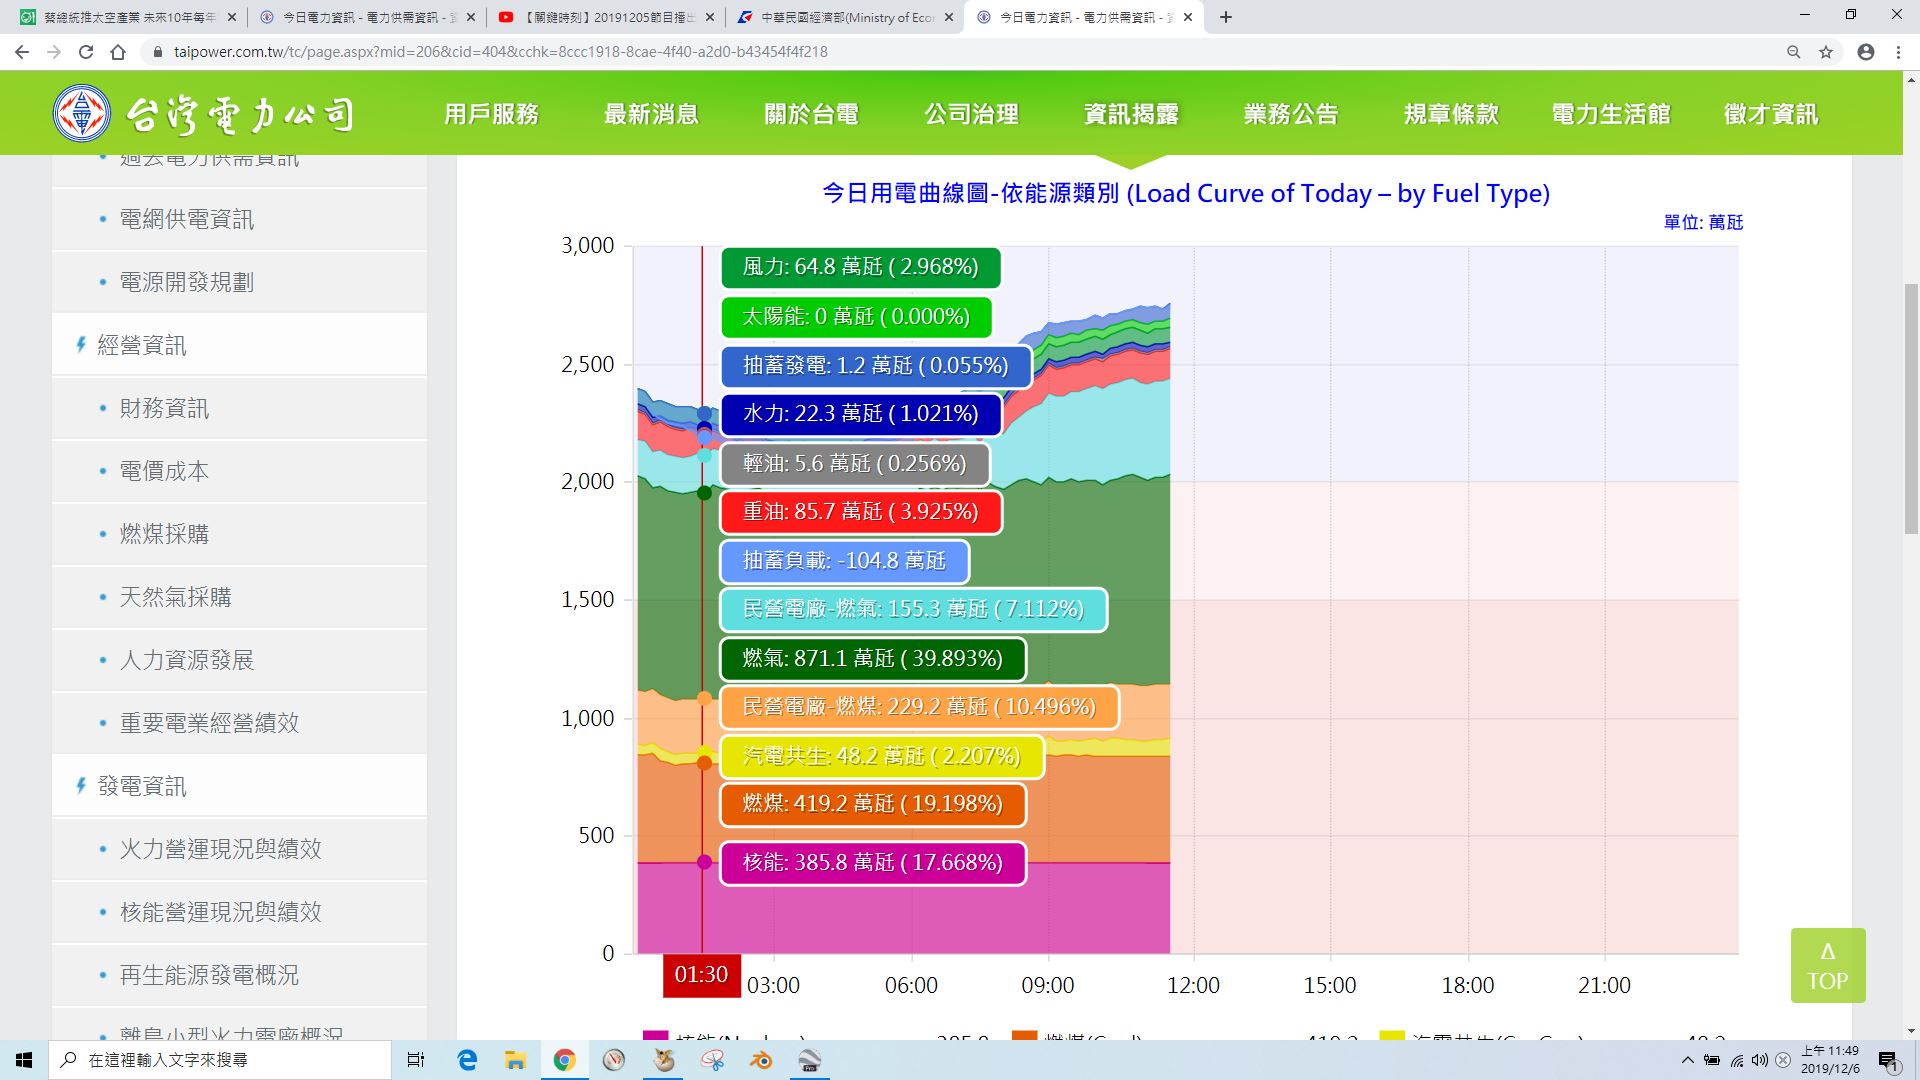Open 重要電業經營績效 sidebar link
This screenshot has height=1080, width=1920.
click(x=239, y=723)
